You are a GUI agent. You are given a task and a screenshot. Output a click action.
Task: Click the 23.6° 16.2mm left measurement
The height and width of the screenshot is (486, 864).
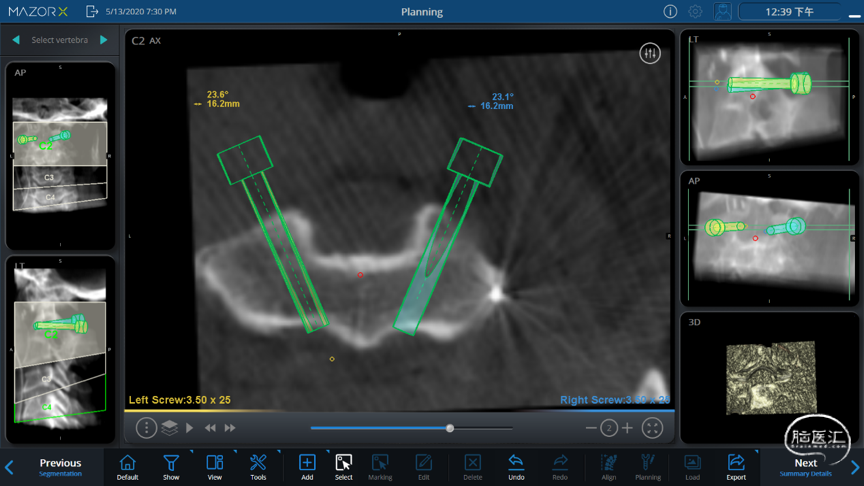point(218,99)
